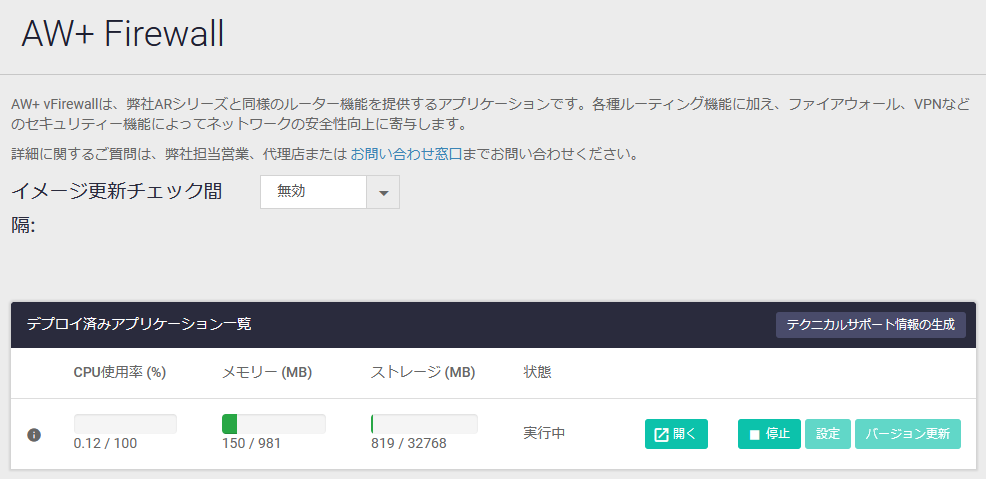Click the memory usage bar showing 150 / 981
Image resolution: width=986 pixels, height=479 pixels.
coord(274,424)
